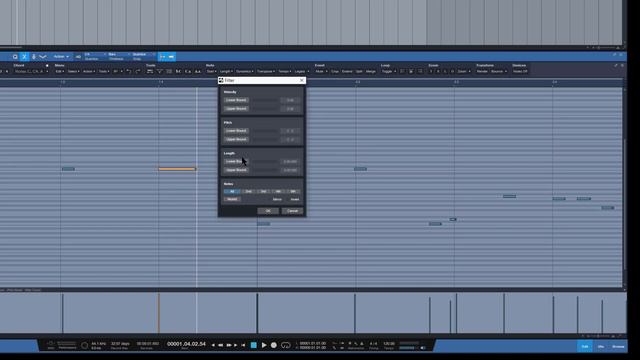
Task: Click OK in the Filter dialog
Action: [268, 211]
